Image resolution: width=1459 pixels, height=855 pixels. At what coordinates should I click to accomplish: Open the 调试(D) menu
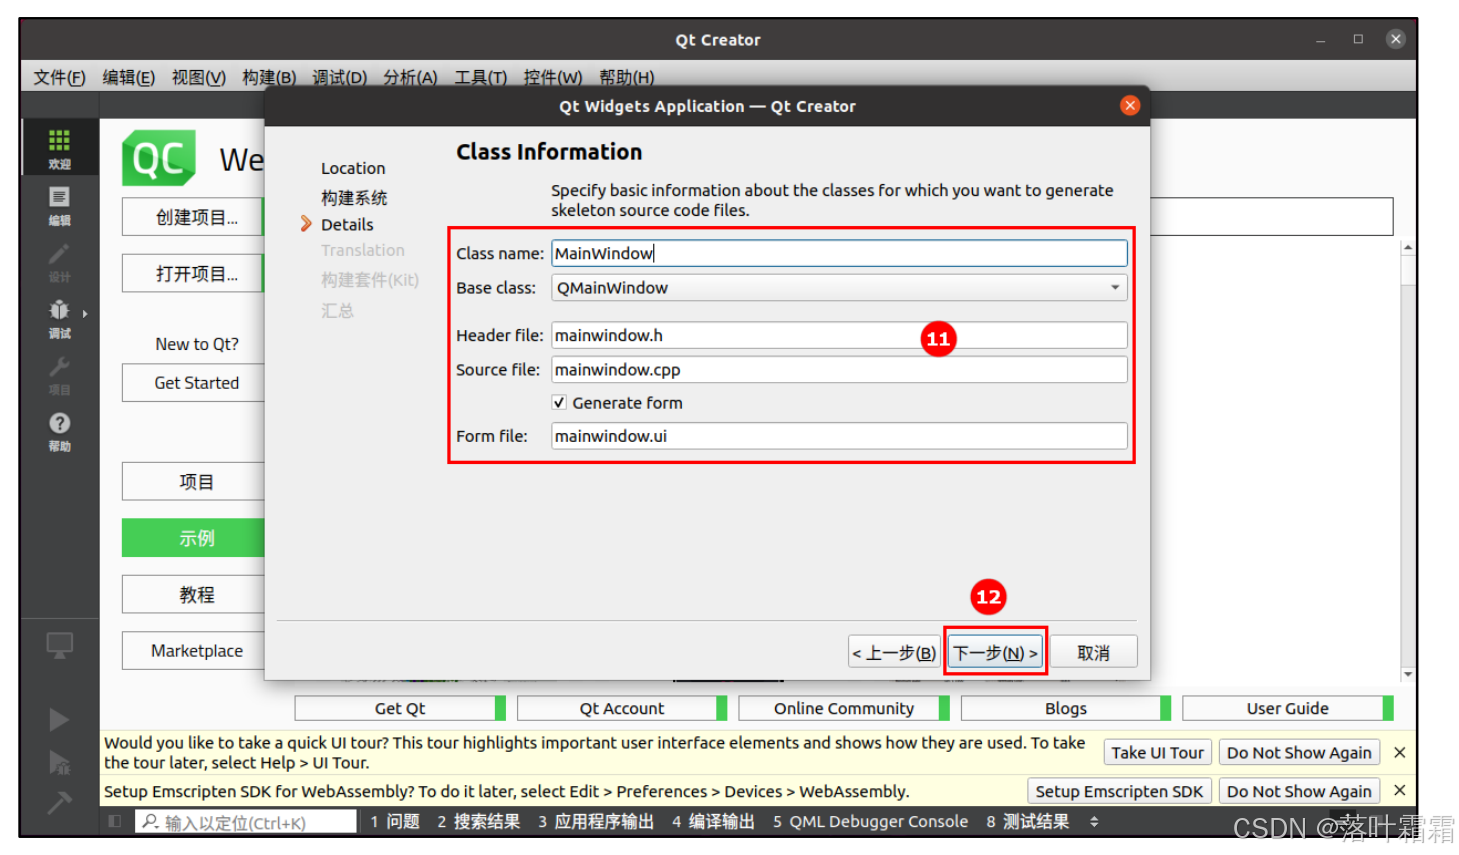tap(339, 77)
